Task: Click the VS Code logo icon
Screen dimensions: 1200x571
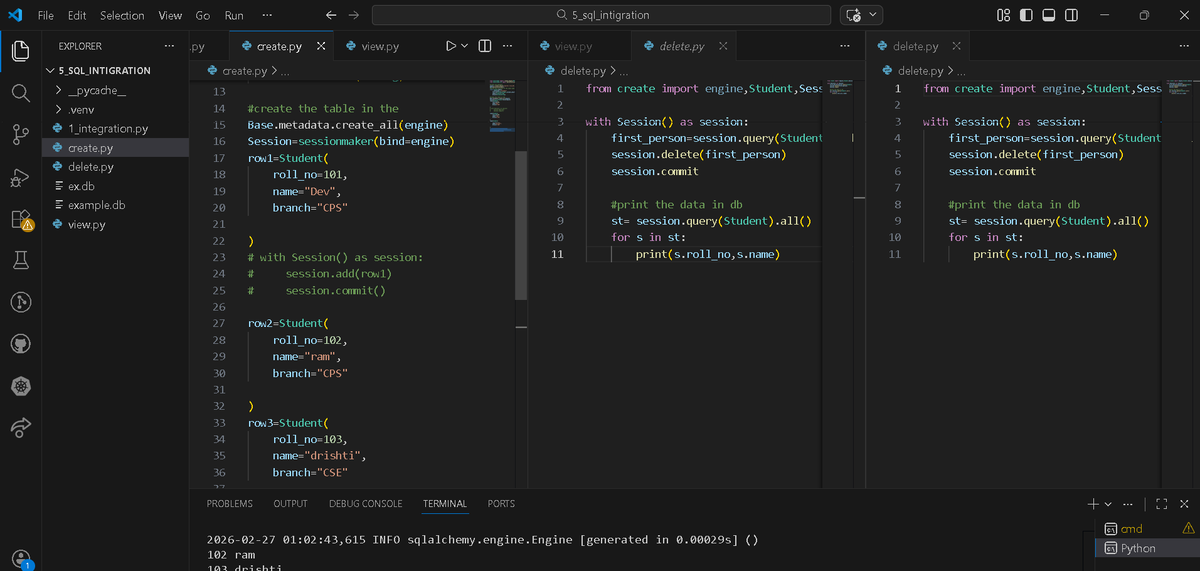Action: (x=14, y=15)
